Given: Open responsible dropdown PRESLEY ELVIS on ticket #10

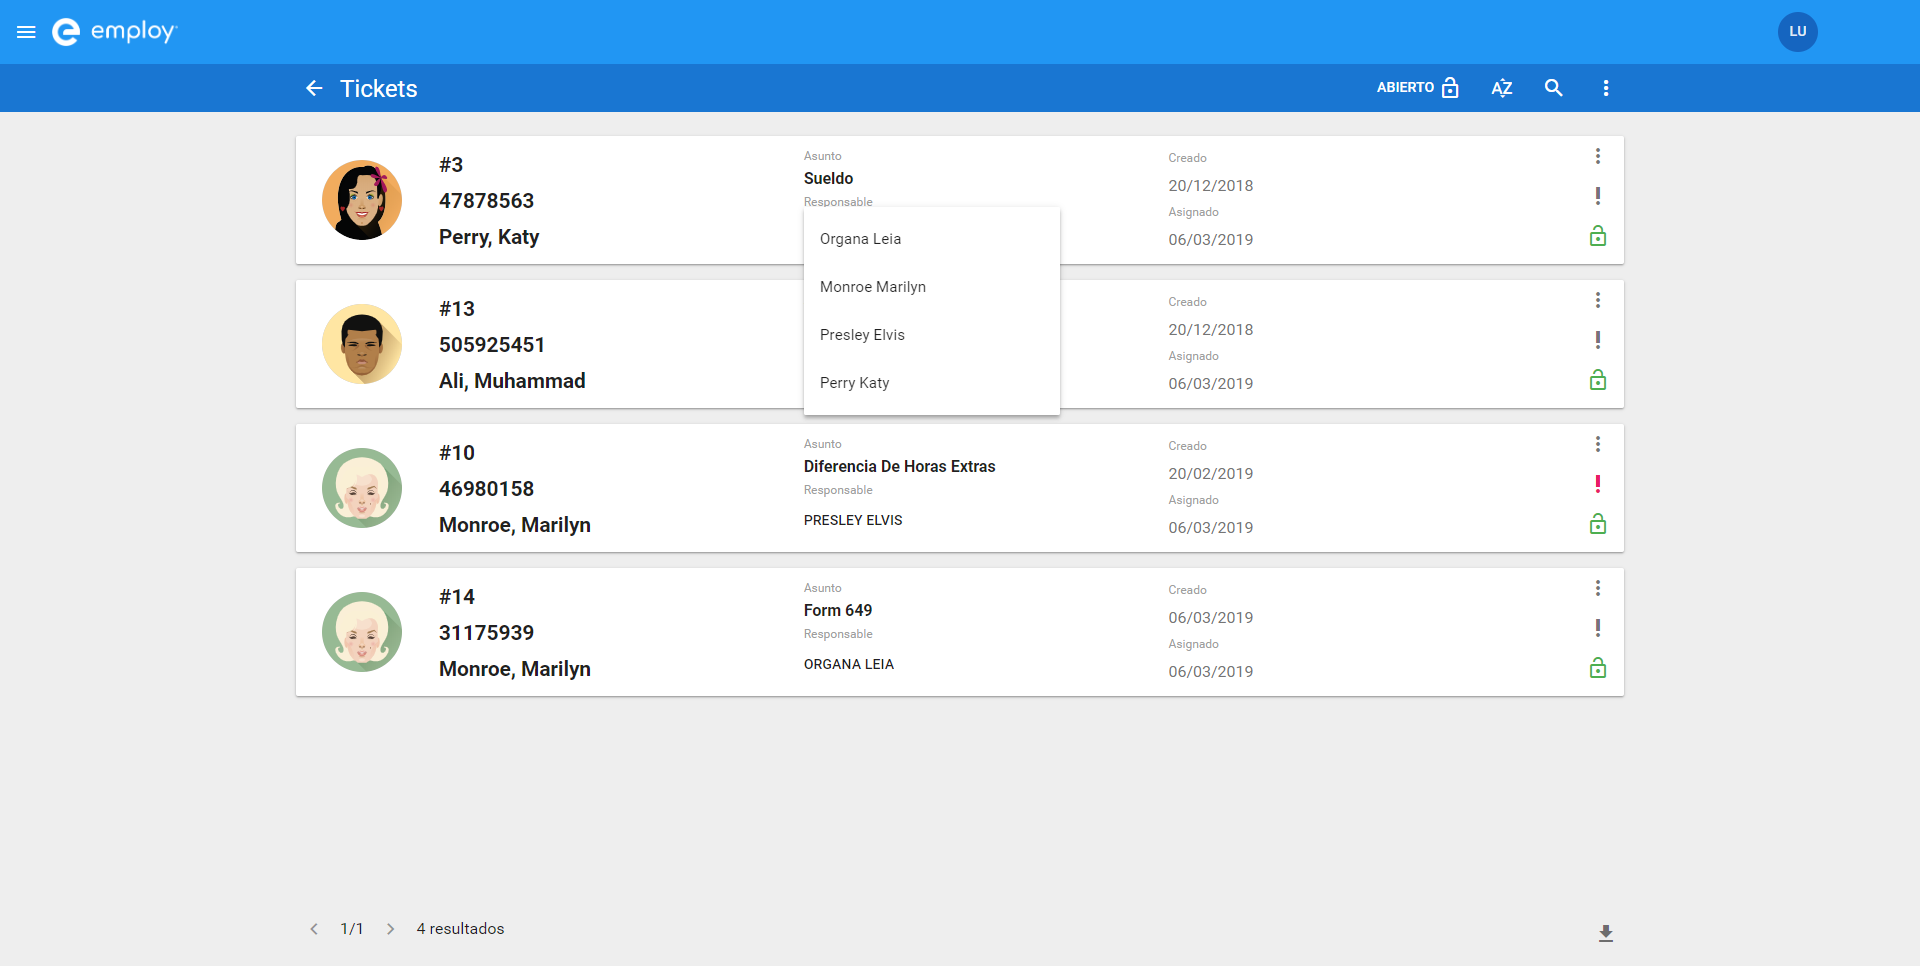Looking at the screenshot, I should pyautogui.click(x=853, y=520).
